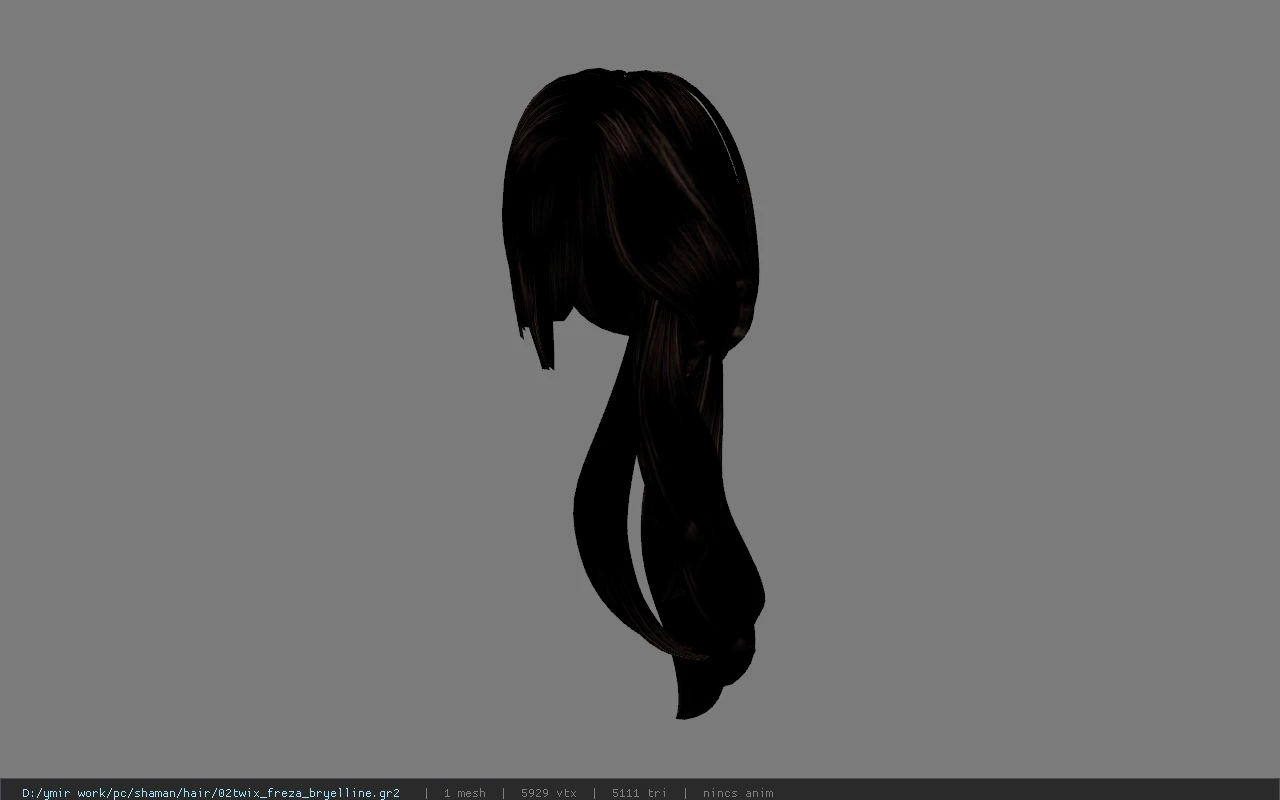1280x800 pixels.
Task: Click the '1 mesh' status entry
Action: pyautogui.click(x=465, y=793)
